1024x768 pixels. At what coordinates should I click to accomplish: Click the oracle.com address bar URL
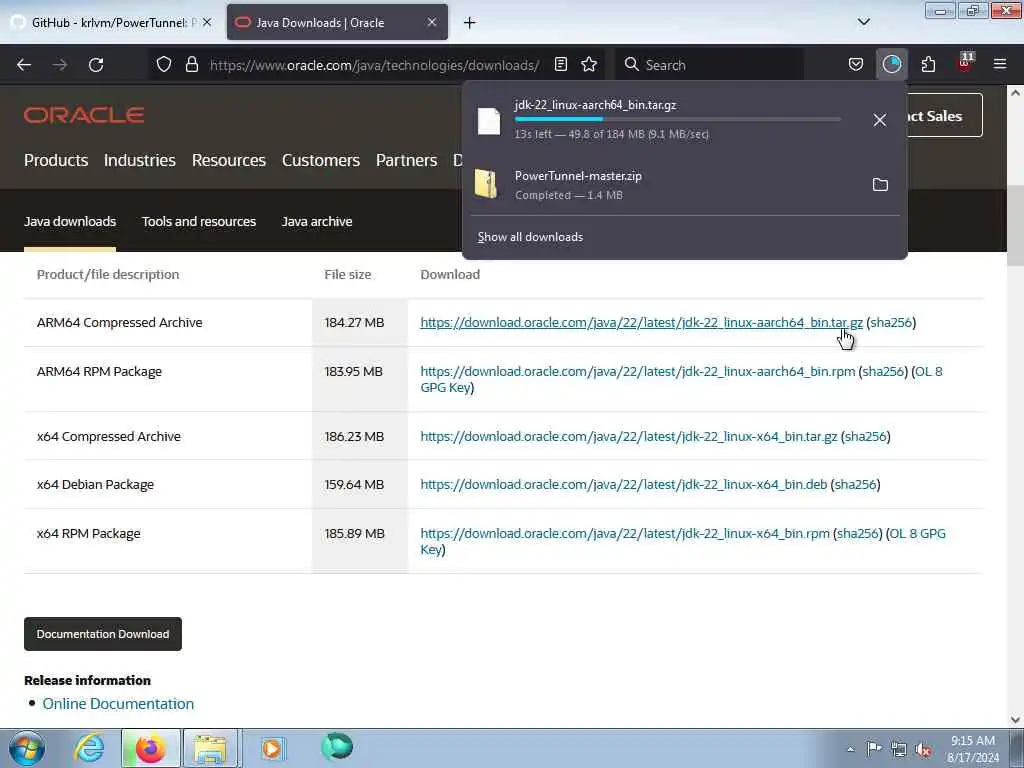374,65
